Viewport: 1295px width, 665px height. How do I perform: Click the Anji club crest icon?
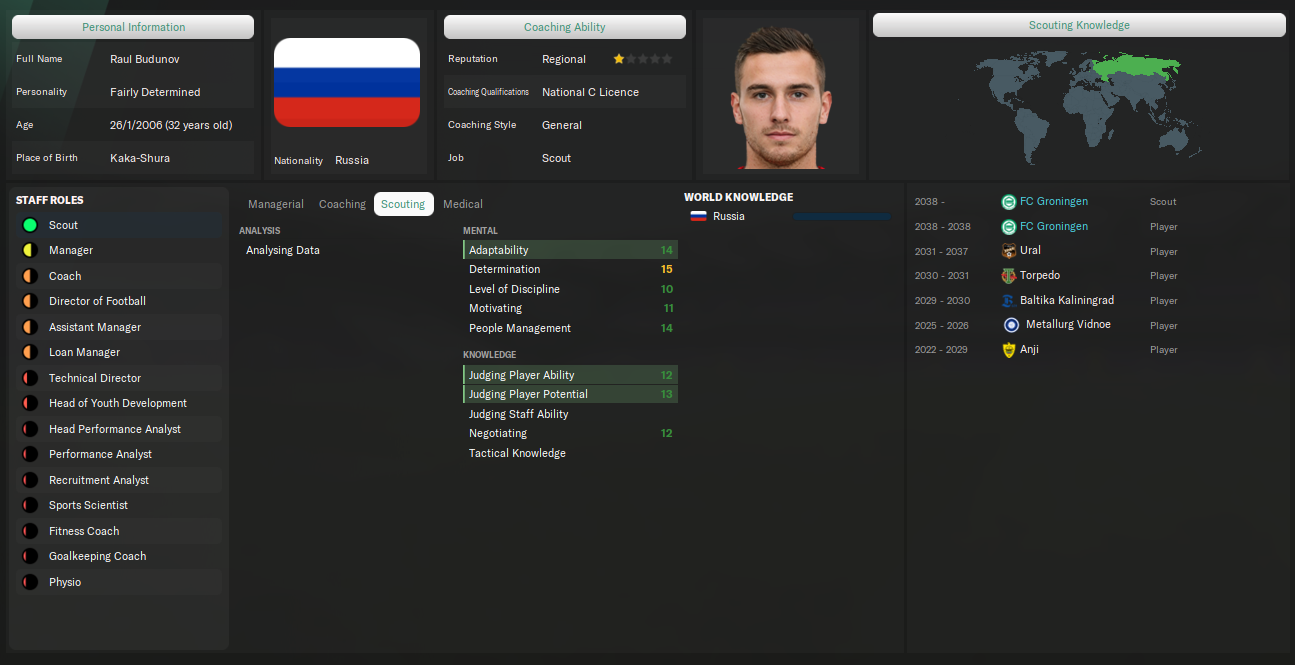point(1008,350)
